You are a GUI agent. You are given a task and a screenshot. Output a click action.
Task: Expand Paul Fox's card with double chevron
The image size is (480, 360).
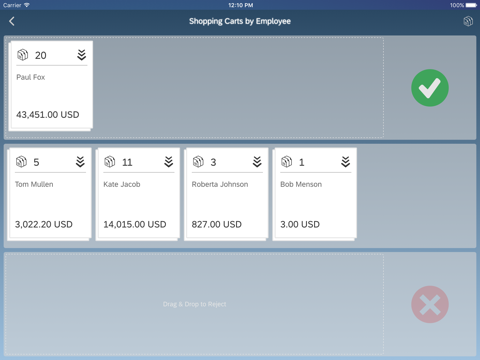[82, 55]
